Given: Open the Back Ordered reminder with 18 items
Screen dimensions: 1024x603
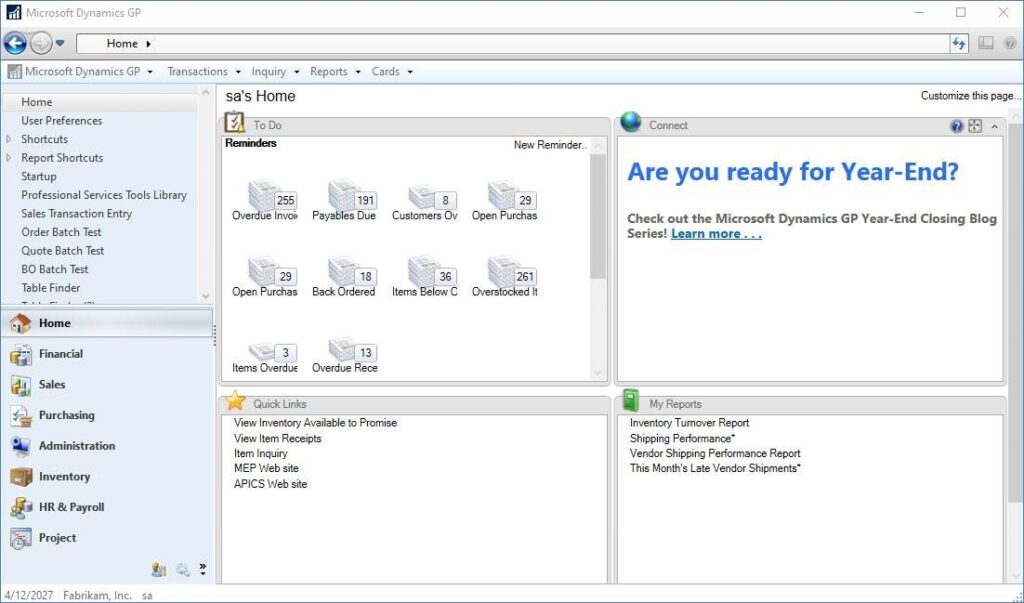Looking at the screenshot, I should coord(344,277).
